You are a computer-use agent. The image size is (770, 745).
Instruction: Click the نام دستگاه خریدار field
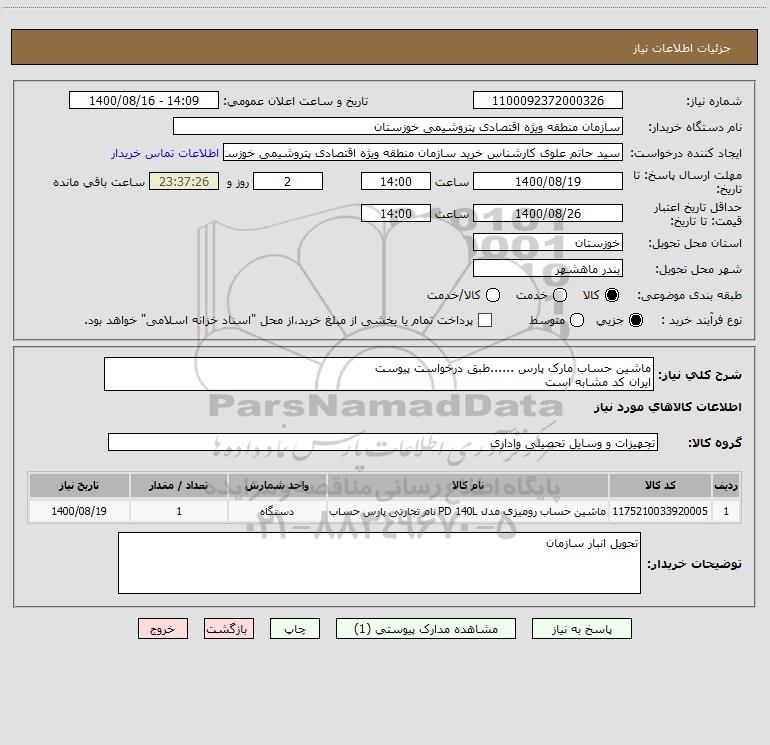tap(398, 126)
